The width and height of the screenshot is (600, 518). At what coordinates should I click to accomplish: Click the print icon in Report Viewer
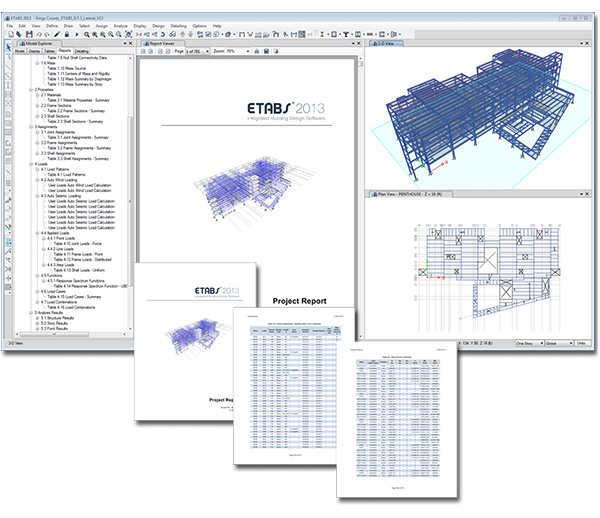(x=257, y=51)
